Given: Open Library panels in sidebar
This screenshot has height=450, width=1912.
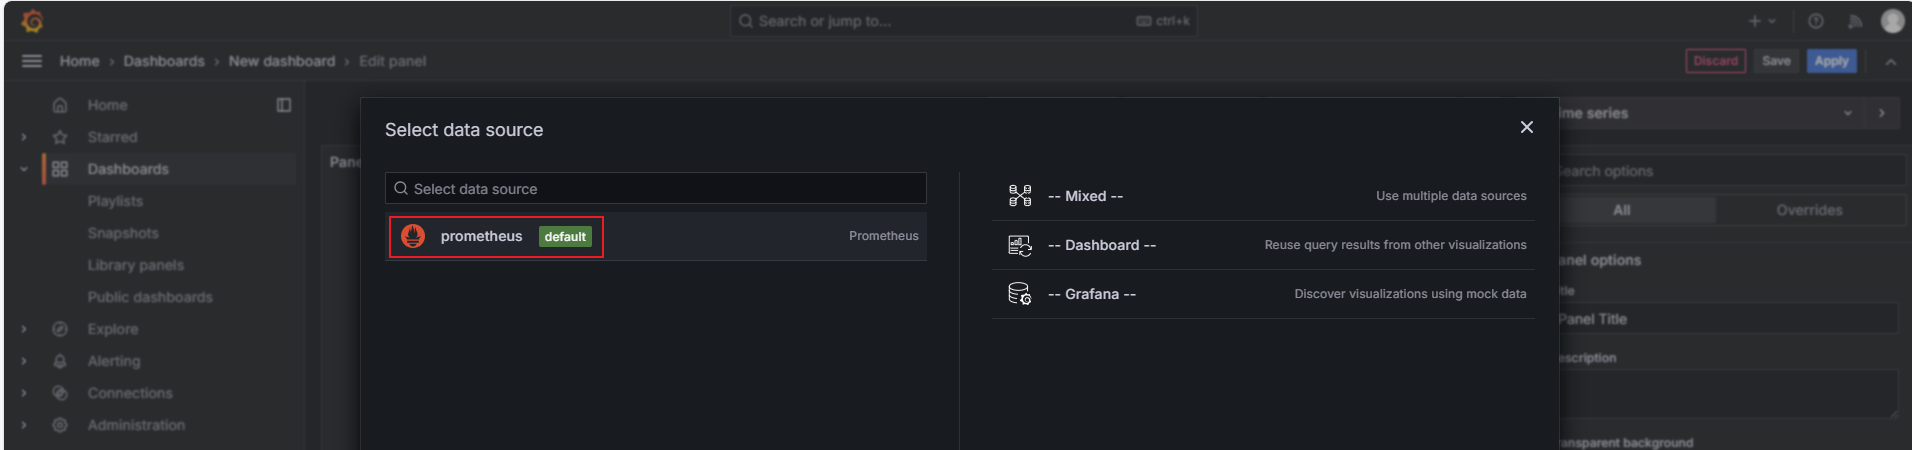Looking at the screenshot, I should tap(135, 265).
